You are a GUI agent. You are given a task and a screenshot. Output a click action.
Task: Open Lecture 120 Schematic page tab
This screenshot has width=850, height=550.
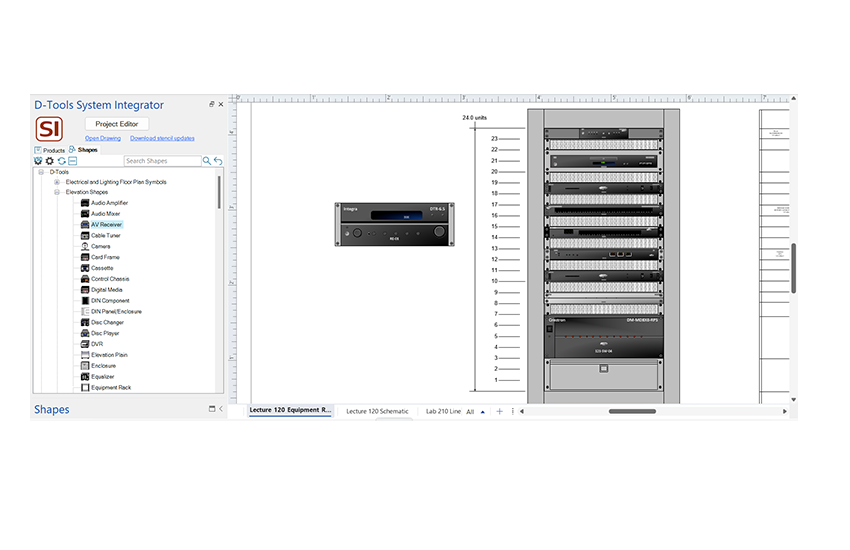[x=377, y=411]
